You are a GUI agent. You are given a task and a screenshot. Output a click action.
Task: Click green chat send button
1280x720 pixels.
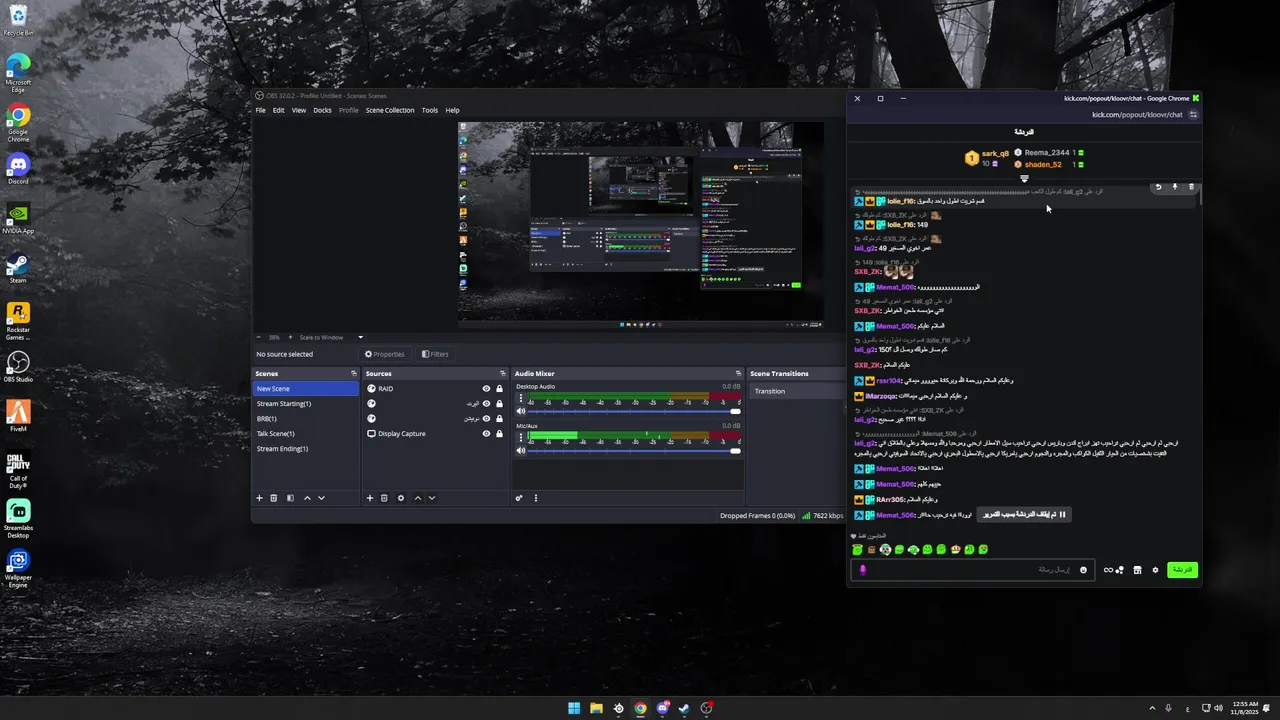point(1182,570)
